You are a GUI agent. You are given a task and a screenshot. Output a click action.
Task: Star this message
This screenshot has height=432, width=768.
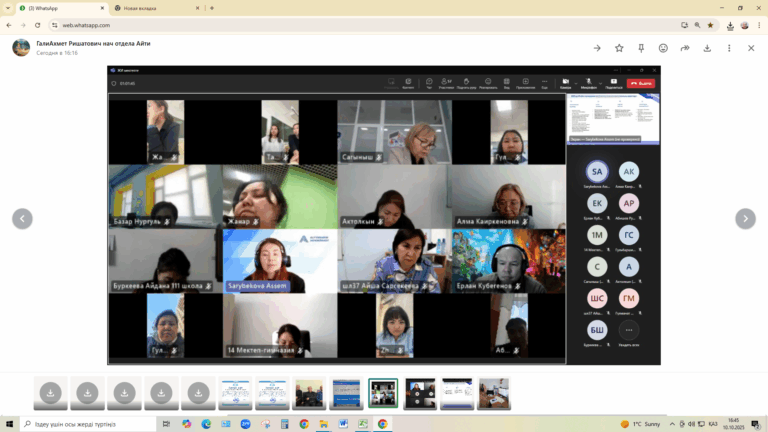click(619, 47)
